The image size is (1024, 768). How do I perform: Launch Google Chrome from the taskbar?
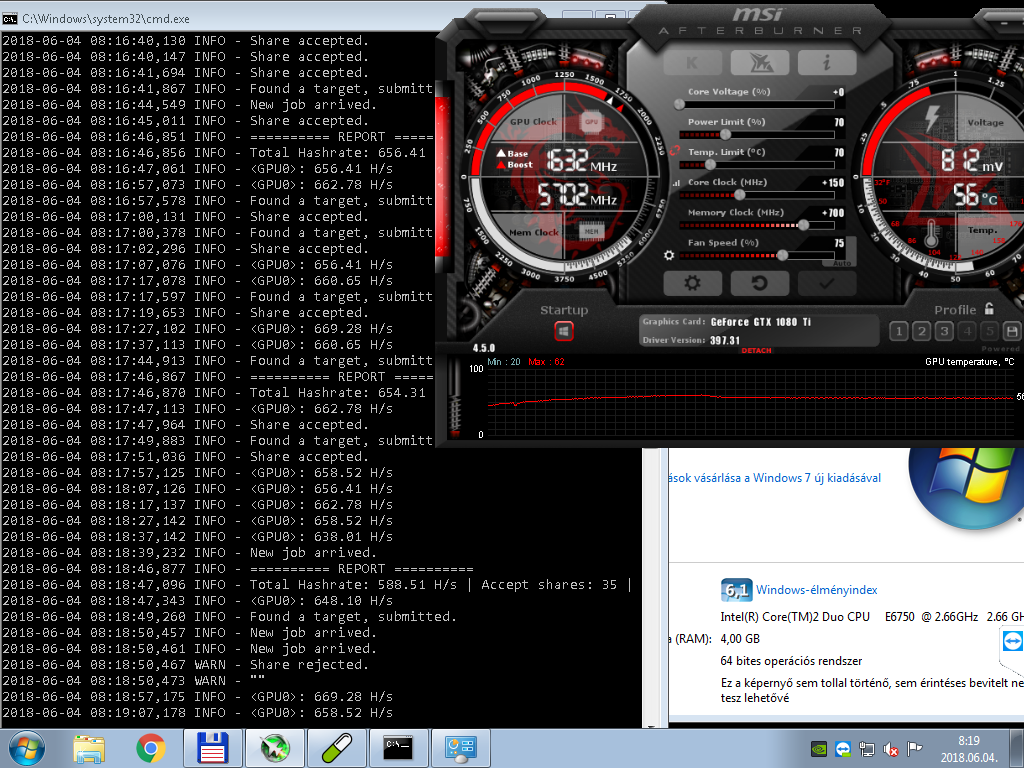pyautogui.click(x=151, y=748)
